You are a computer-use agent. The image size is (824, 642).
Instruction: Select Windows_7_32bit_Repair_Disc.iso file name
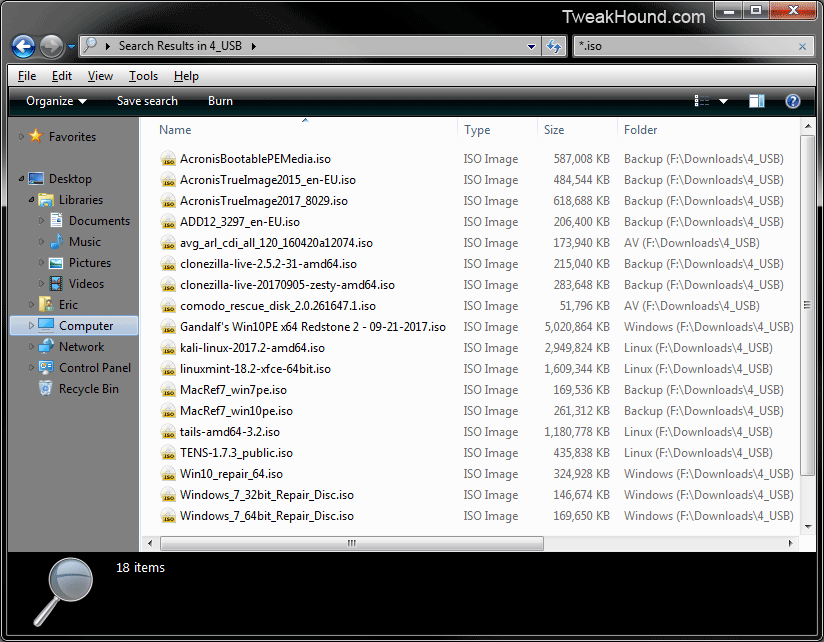(266, 495)
